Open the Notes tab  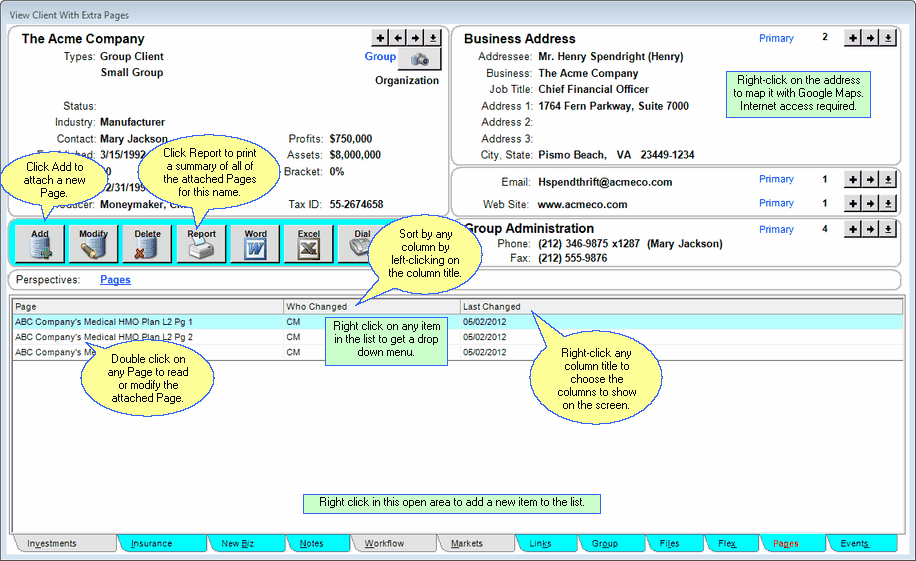pos(312,543)
